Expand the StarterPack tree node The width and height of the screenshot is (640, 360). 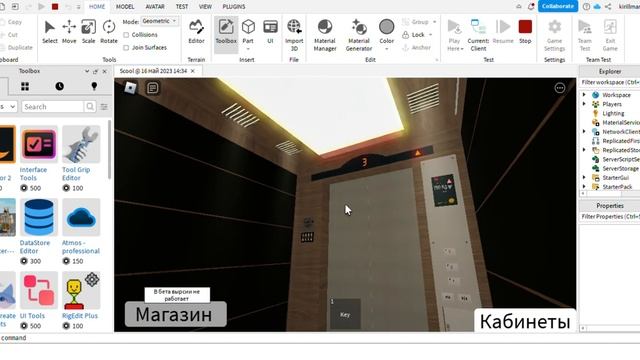(x=584, y=187)
